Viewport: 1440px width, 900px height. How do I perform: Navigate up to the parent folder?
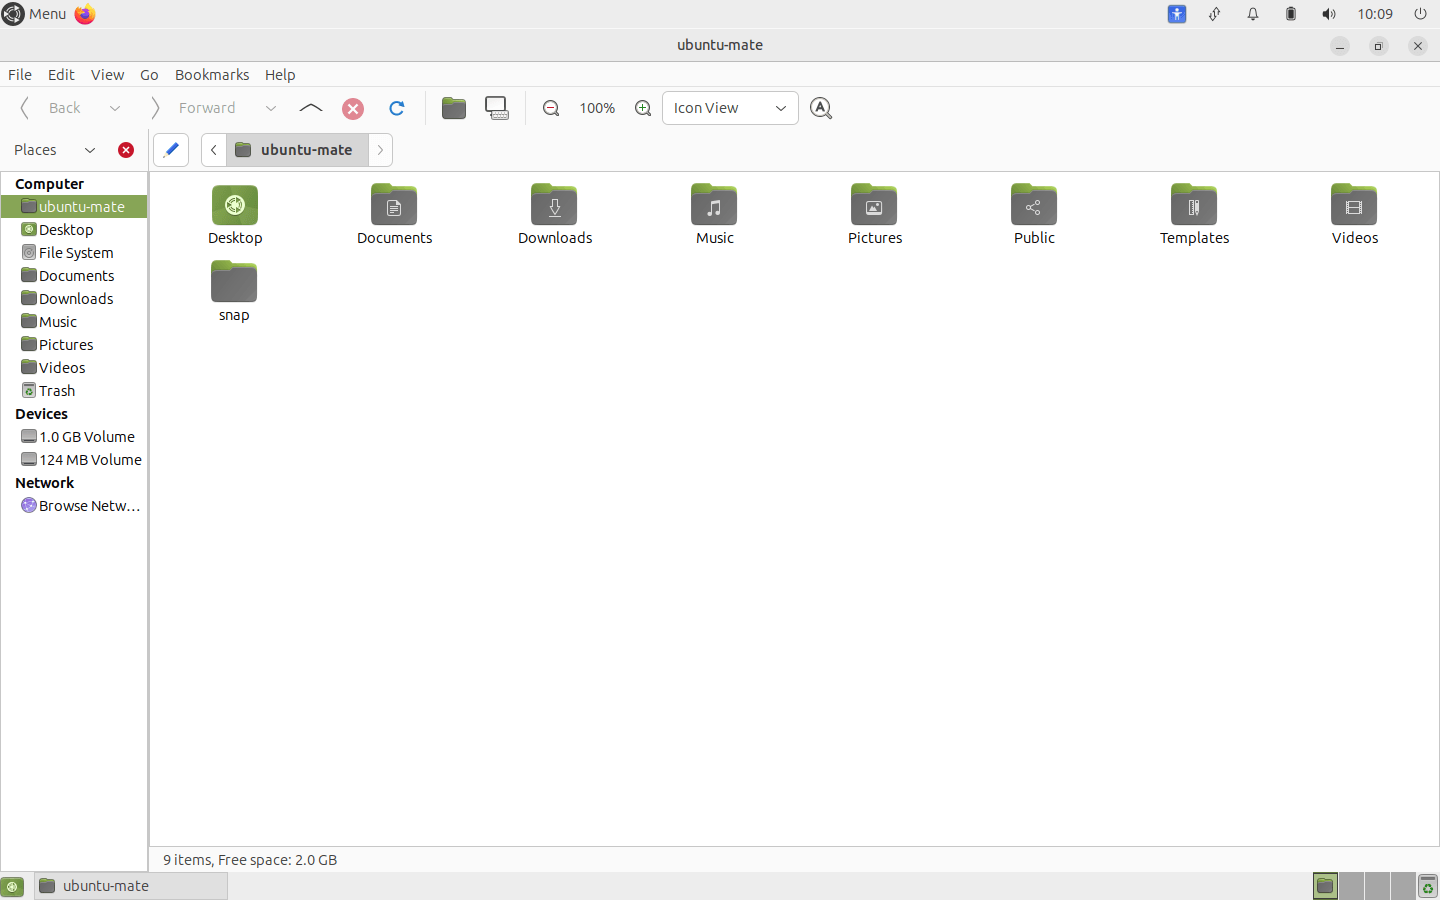(310, 107)
